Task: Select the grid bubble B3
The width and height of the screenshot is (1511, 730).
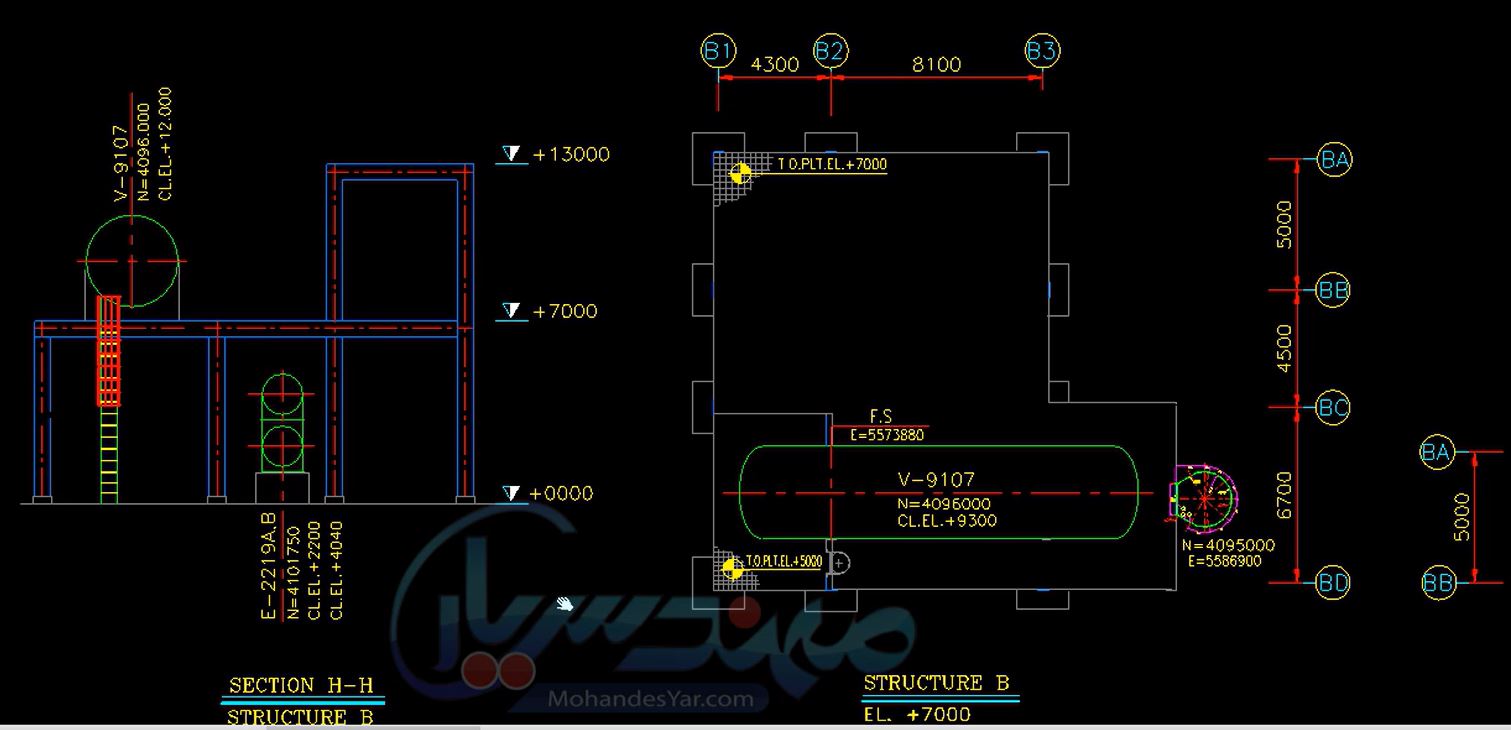Action: [x=1042, y=50]
